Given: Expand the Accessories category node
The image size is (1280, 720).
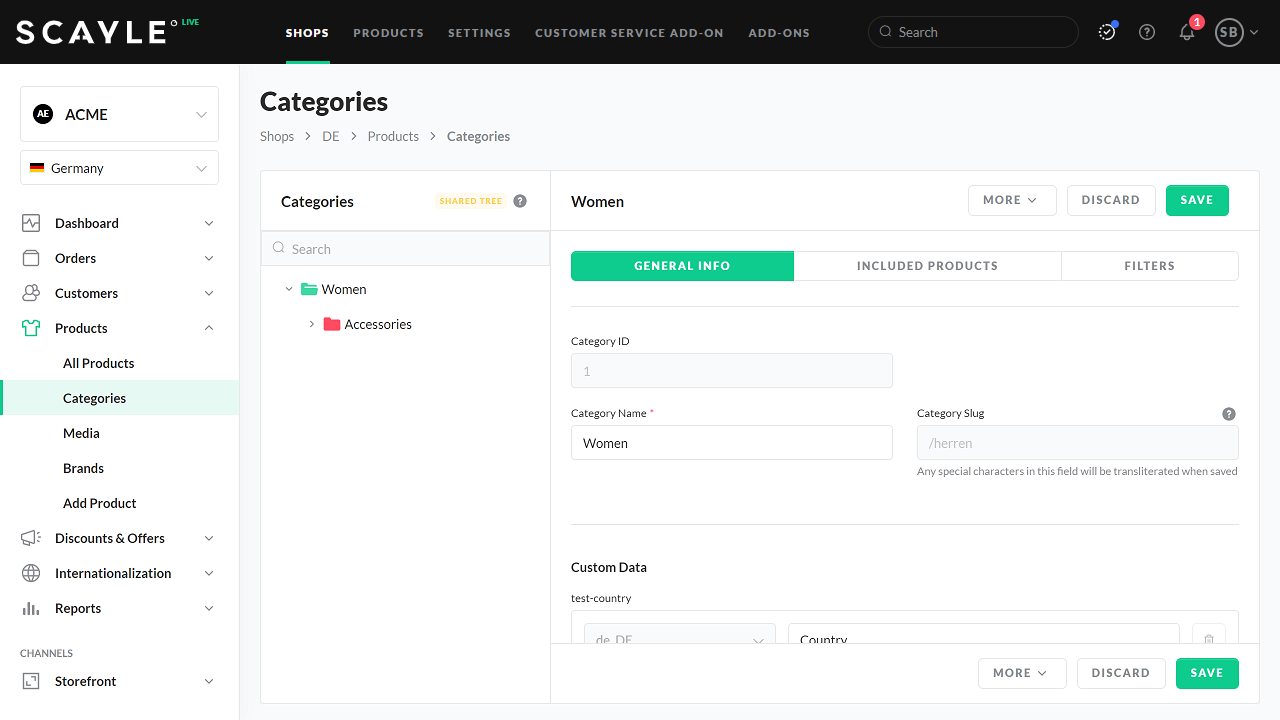Looking at the screenshot, I should coord(312,324).
